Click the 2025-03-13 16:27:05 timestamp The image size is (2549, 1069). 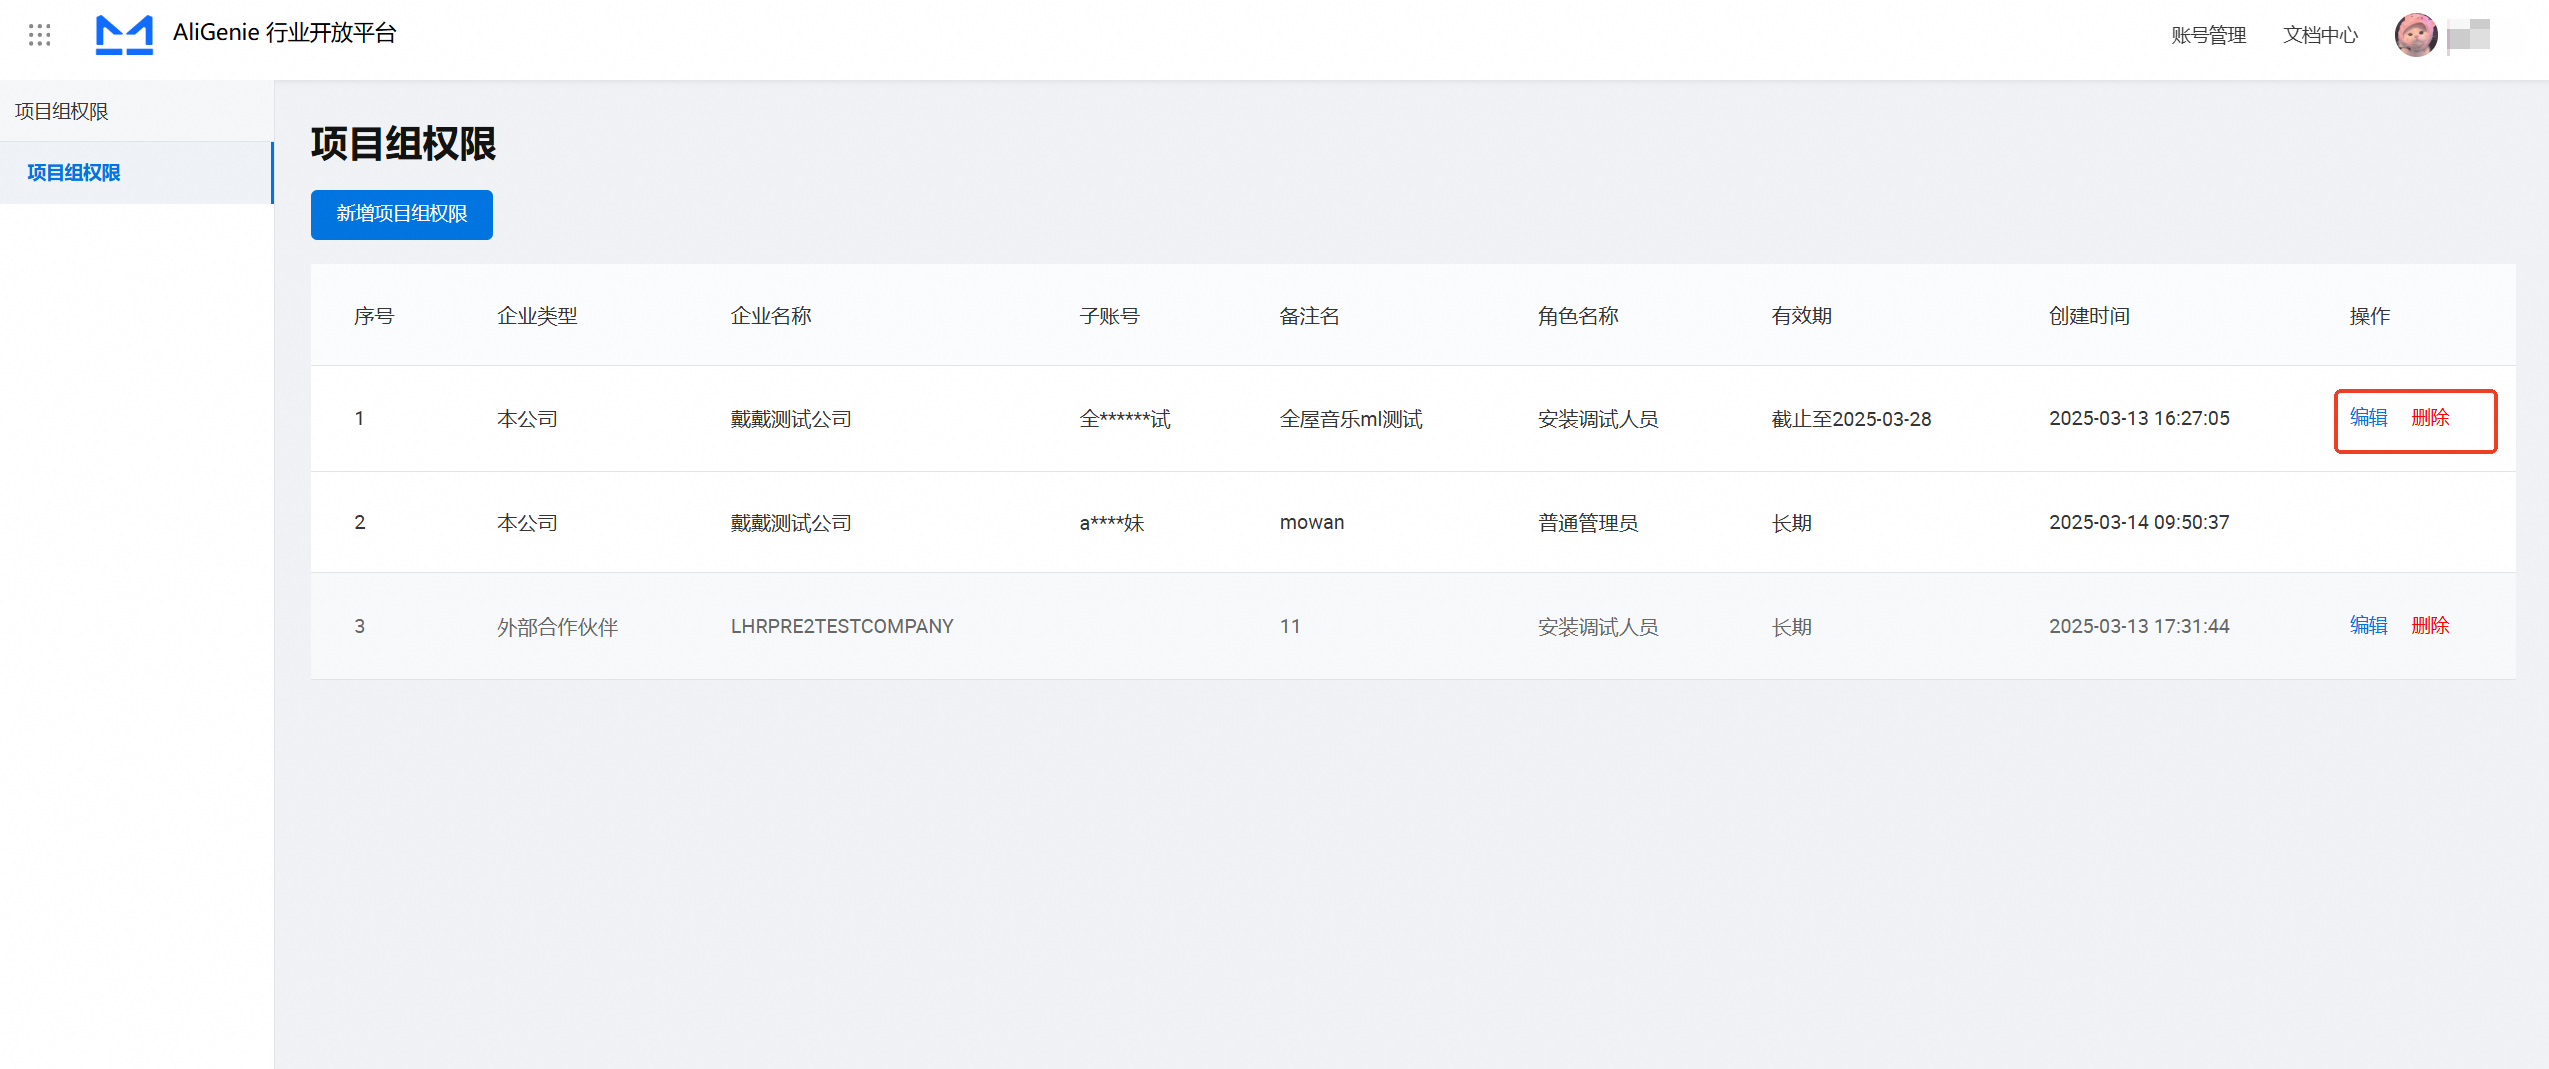(2139, 419)
